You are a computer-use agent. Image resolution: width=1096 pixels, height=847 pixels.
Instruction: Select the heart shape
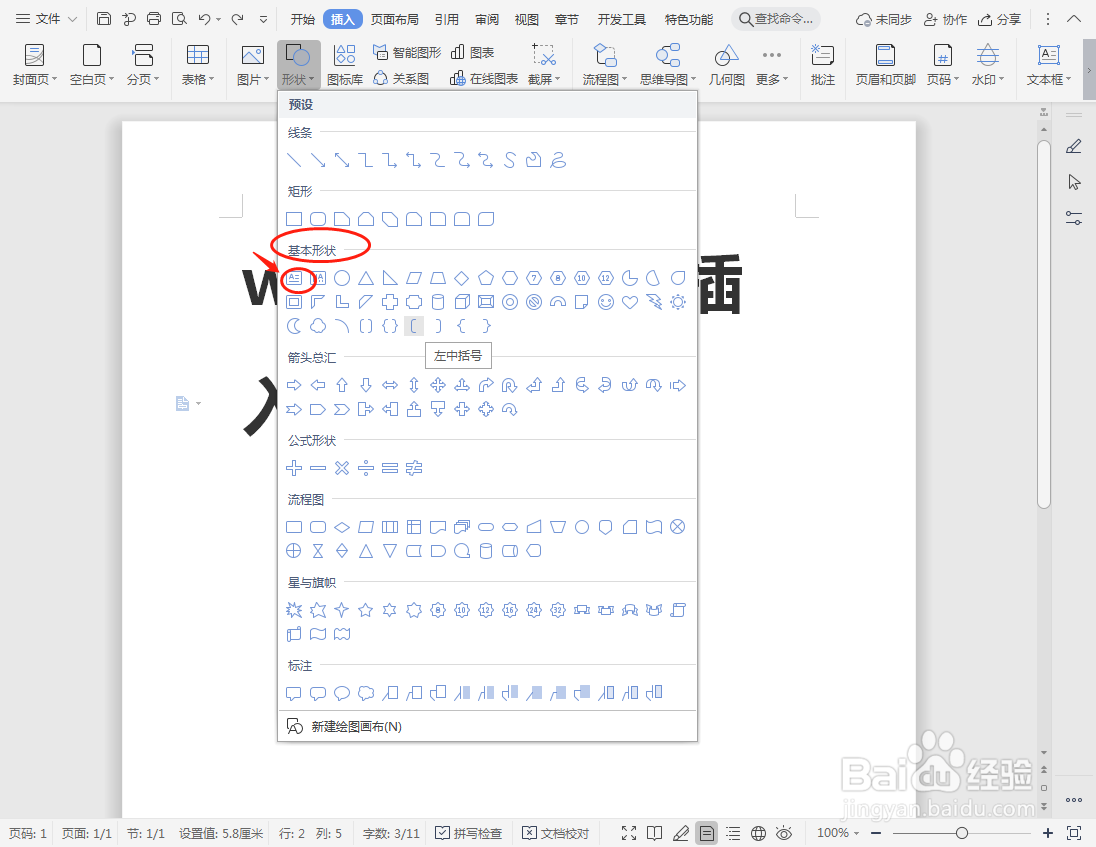pyautogui.click(x=630, y=302)
